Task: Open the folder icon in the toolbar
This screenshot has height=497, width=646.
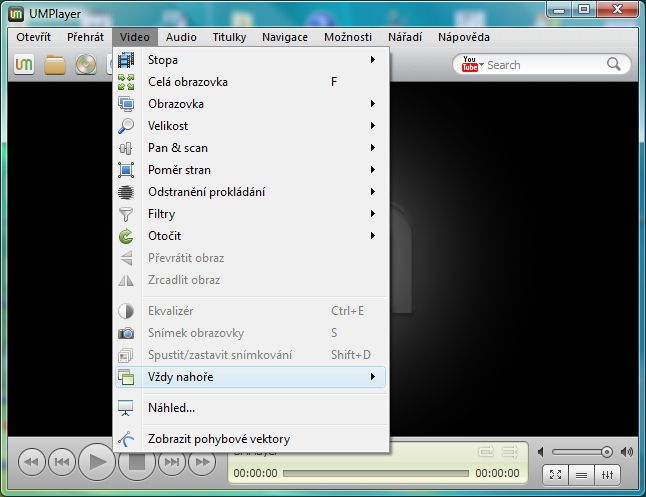Action: coord(55,65)
